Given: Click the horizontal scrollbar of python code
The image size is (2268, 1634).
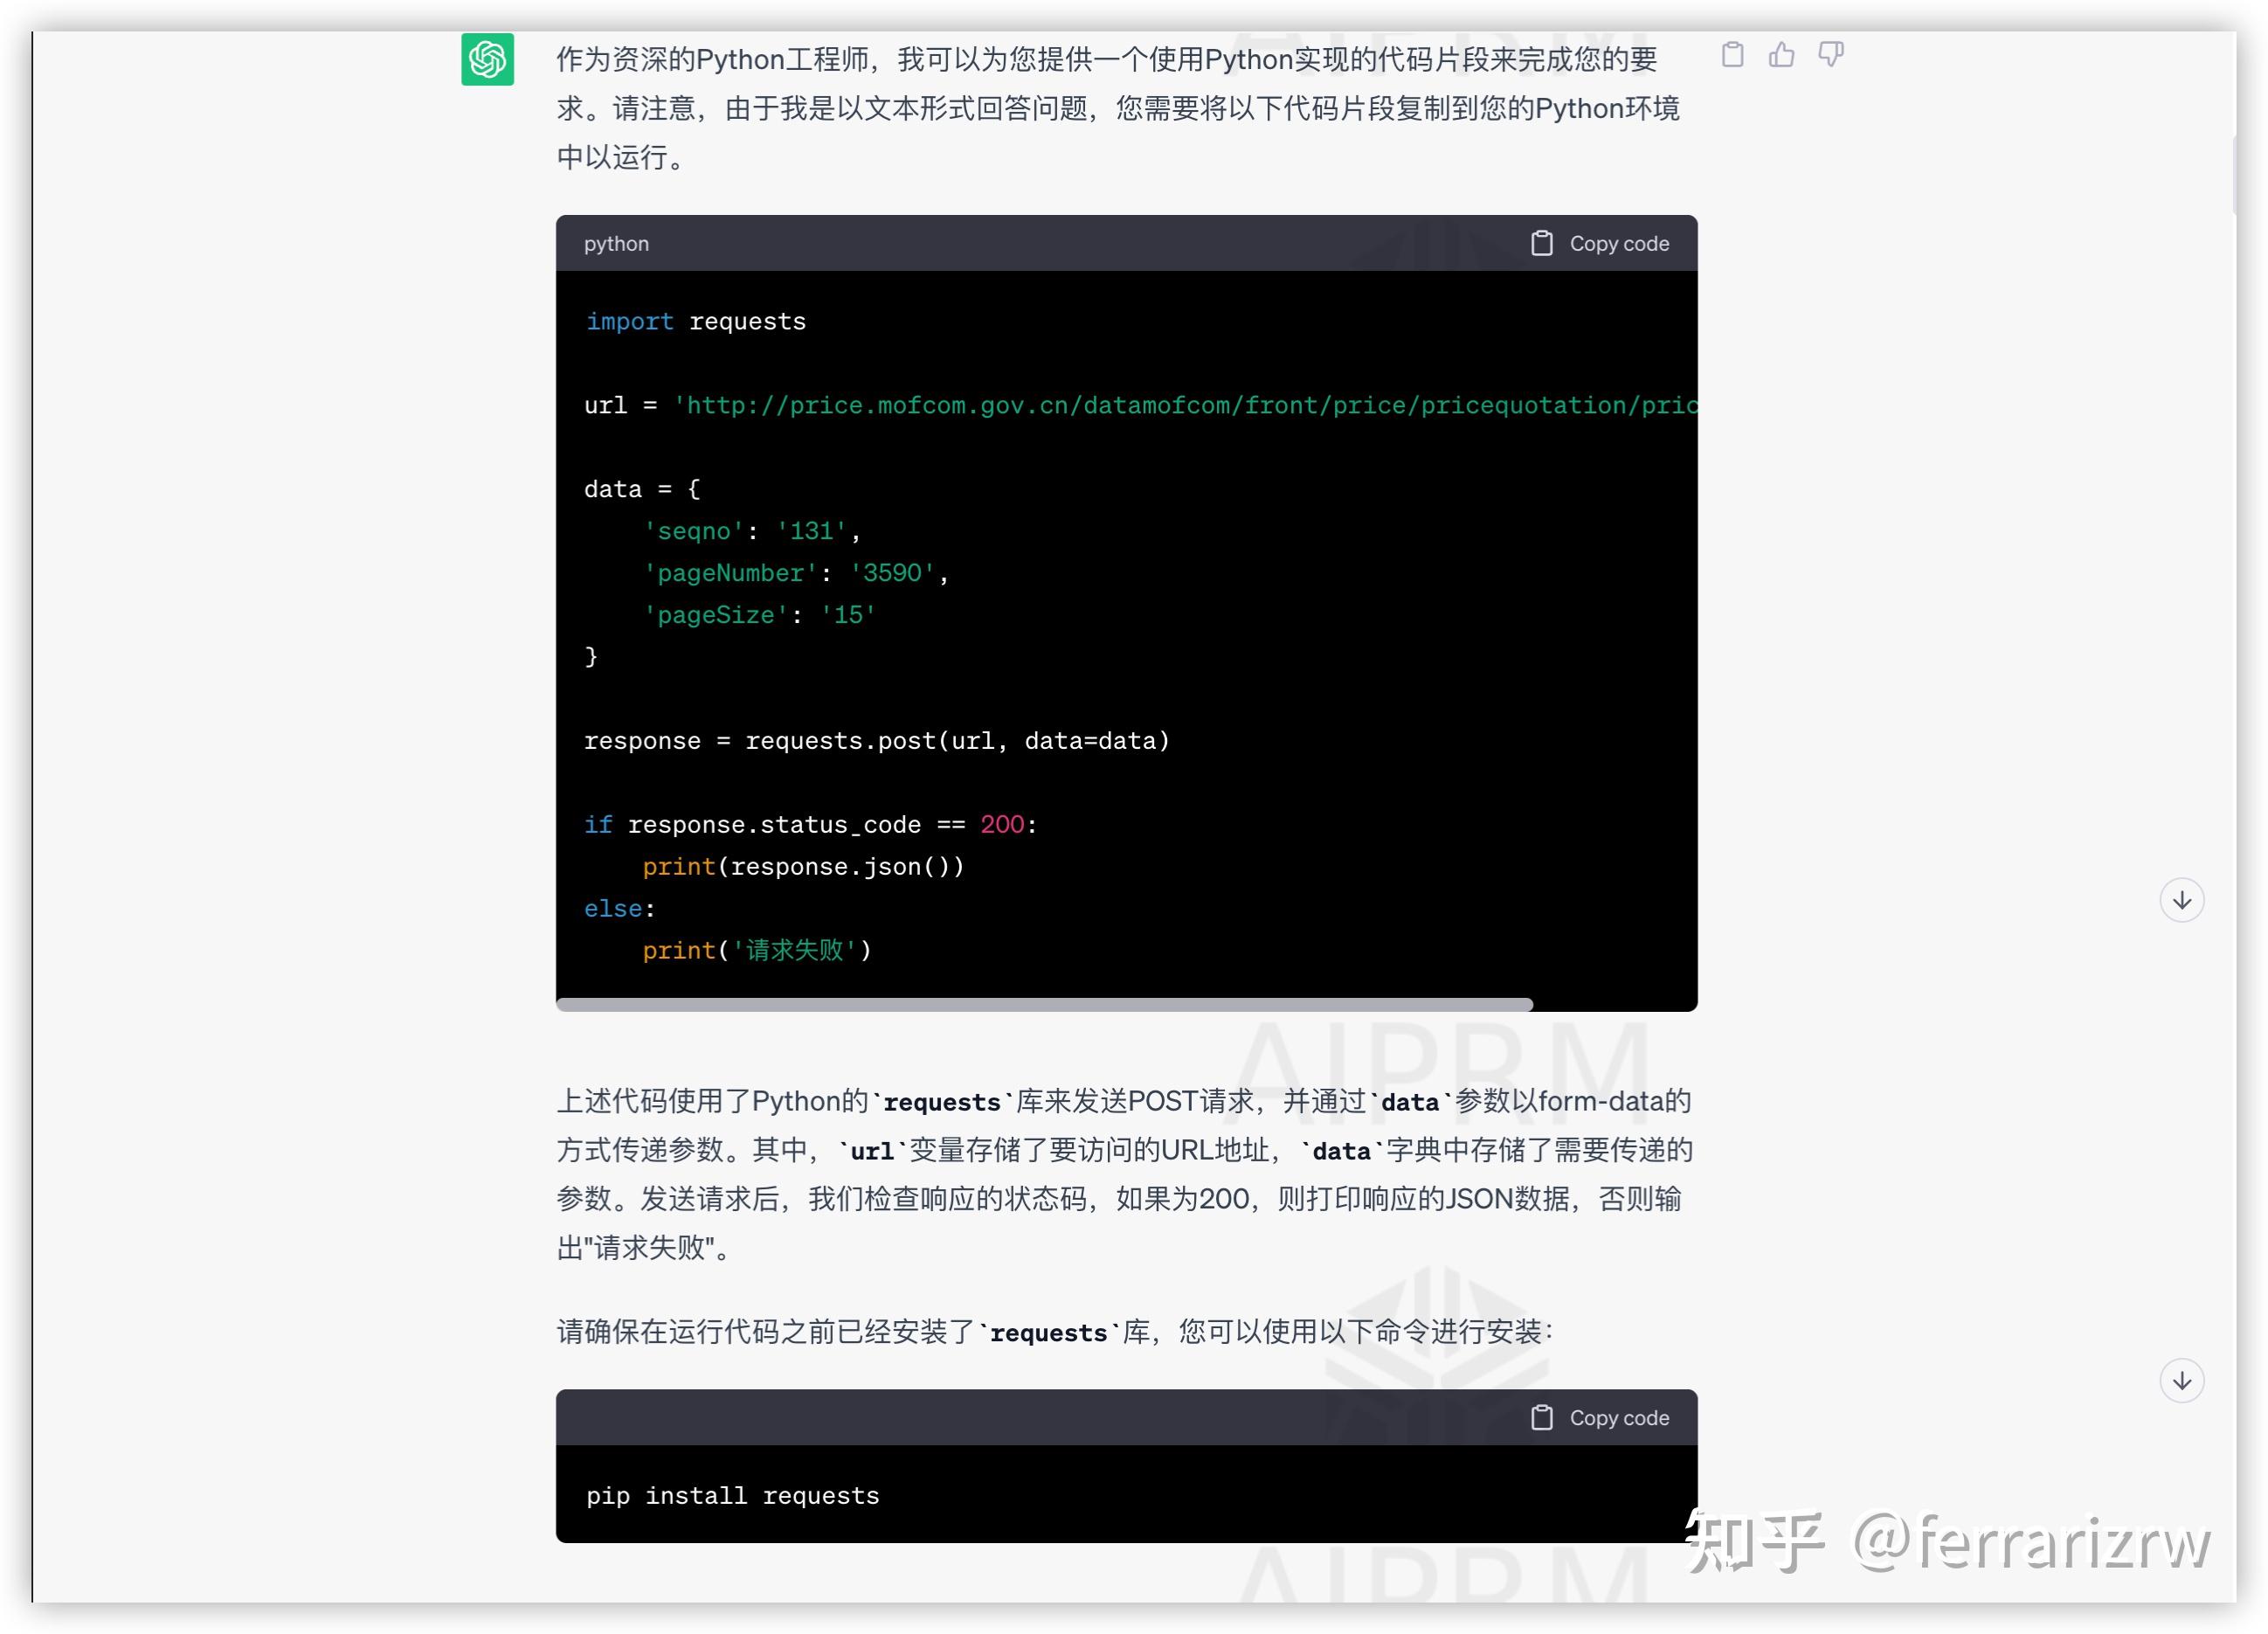Looking at the screenshot, I should coord(1044,1004).
